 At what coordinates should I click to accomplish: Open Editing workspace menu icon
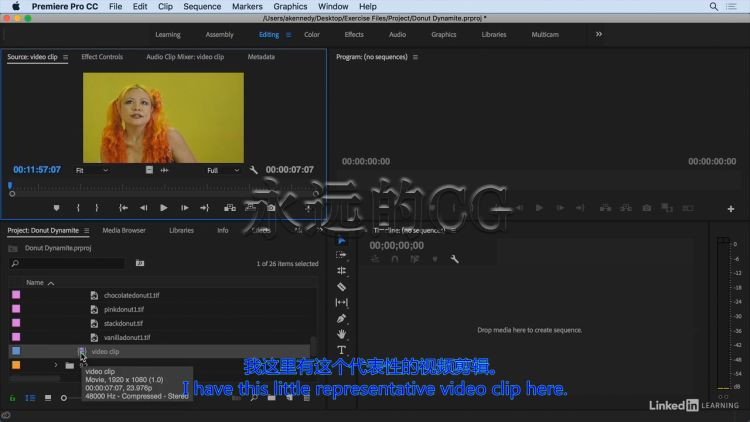[288, 34]
